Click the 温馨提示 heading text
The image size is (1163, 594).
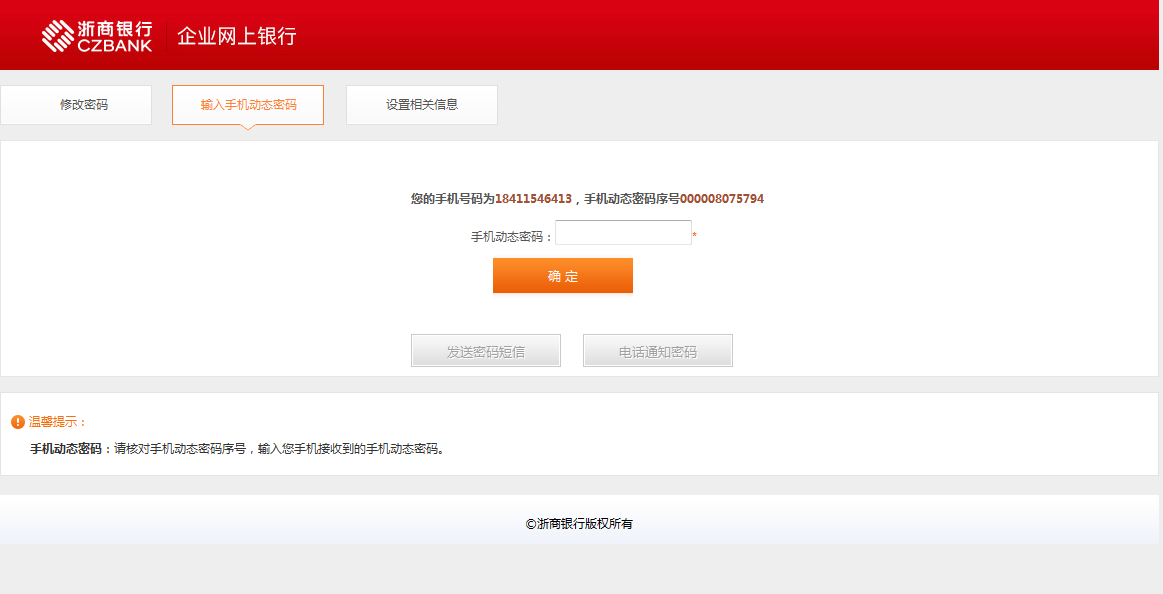[x=58, y=422]
